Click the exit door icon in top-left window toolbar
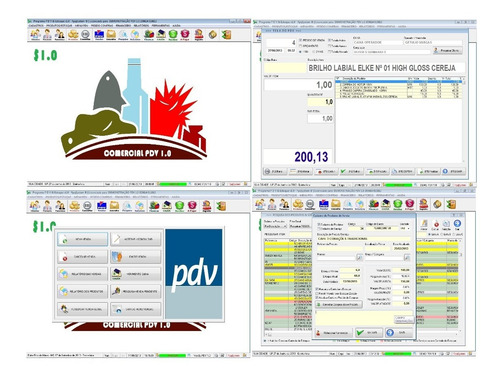 point(226,34)
